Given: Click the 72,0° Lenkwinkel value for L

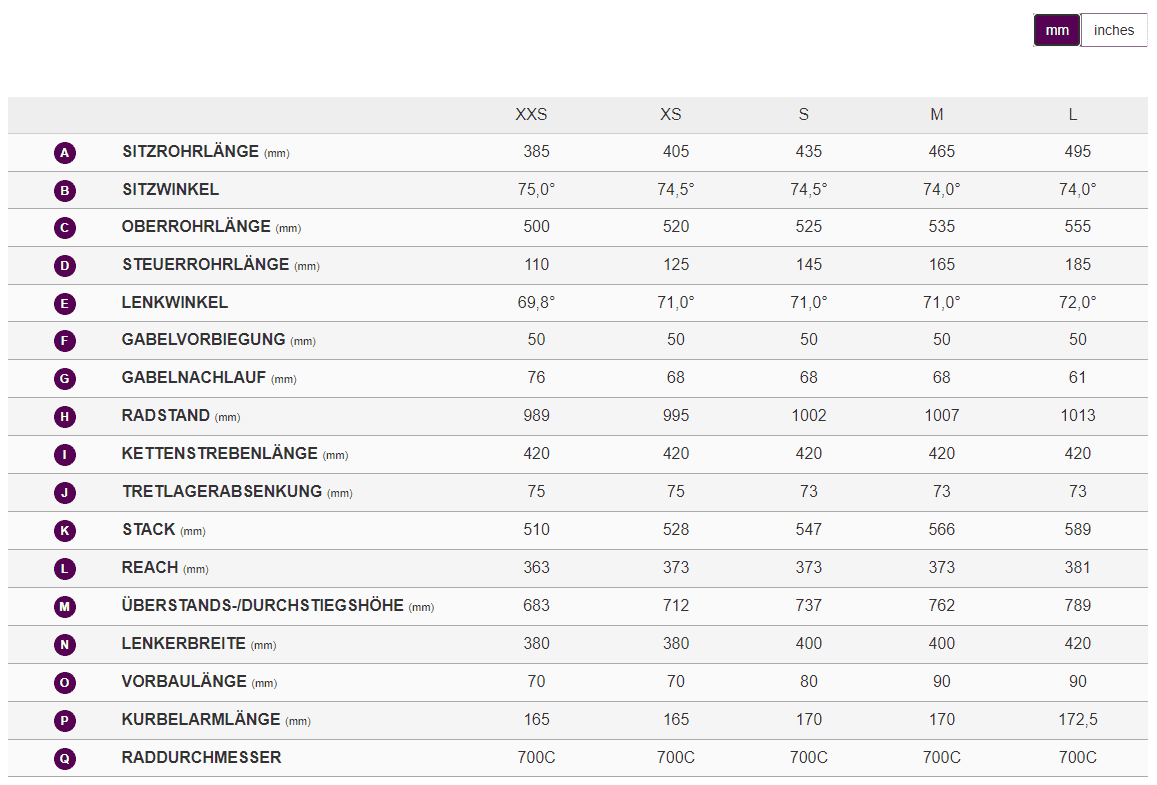Looking at the screenshot, I should 1077,302.
